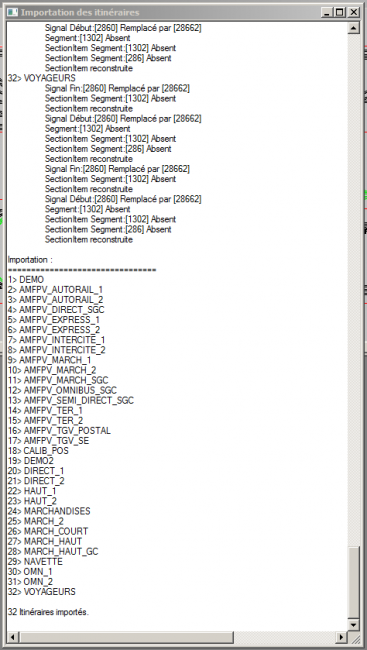Click the 24> MARCHANDISES entry

[49, 511]
